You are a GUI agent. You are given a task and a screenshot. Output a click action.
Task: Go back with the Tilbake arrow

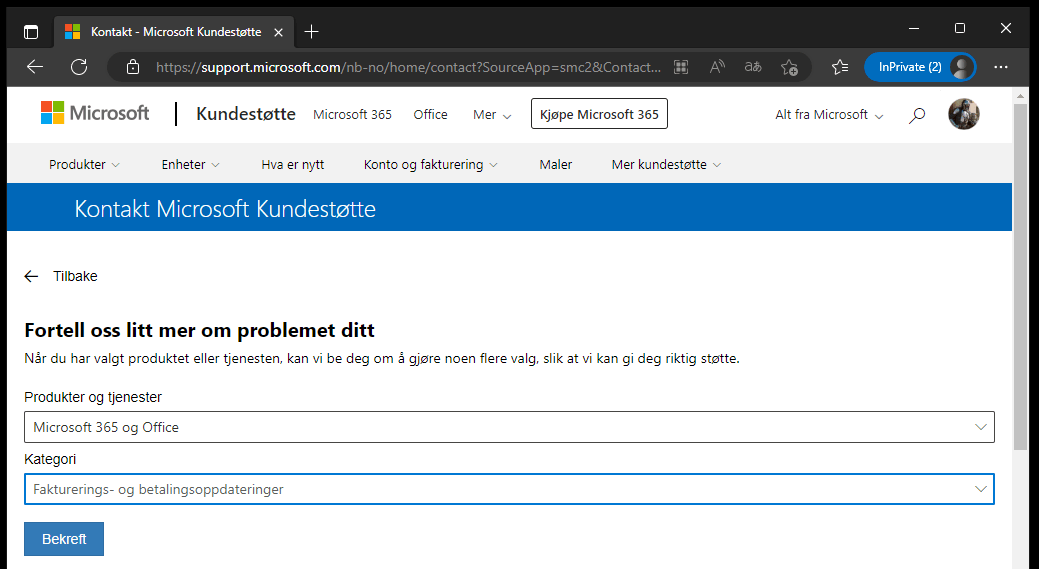point(31,276)
